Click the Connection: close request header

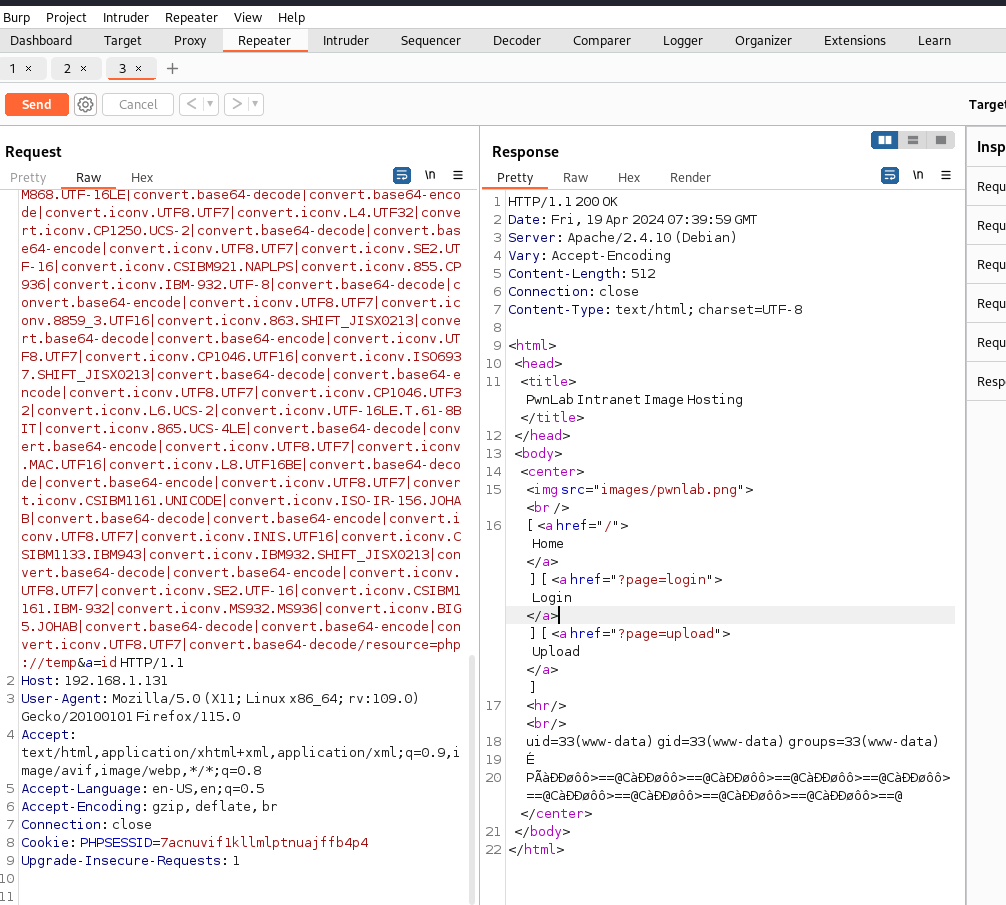pyautogui.click(x=87, y=824)
